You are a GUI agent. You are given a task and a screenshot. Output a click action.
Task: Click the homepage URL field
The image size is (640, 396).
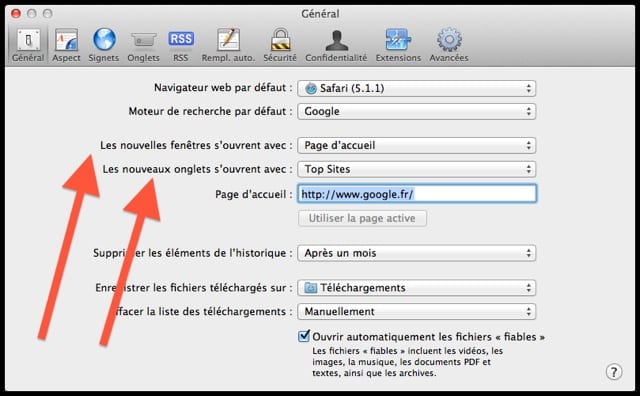417,194
